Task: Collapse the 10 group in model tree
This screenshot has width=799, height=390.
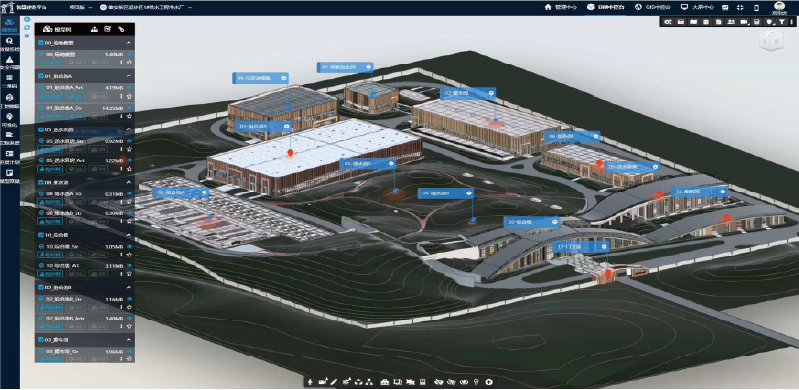Action: point(129,235)
